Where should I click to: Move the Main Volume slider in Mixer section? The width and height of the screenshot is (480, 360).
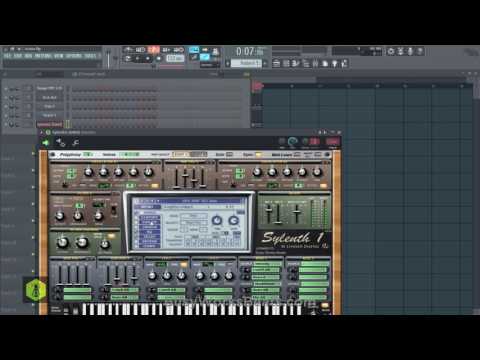(297, 212)
